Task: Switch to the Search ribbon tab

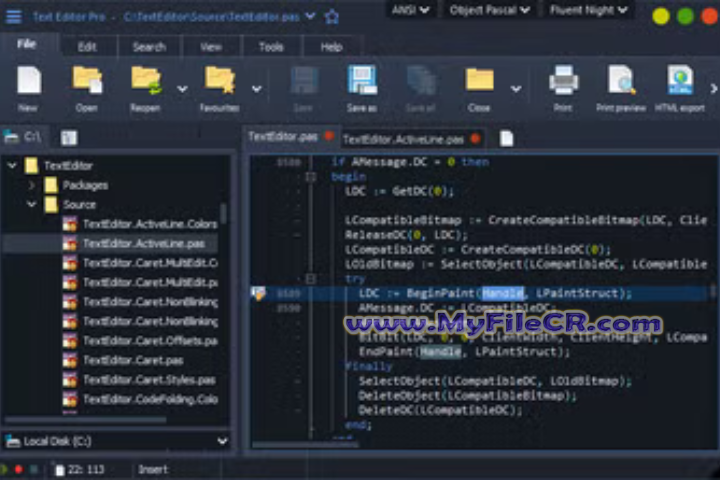Action: click(149, 47)
